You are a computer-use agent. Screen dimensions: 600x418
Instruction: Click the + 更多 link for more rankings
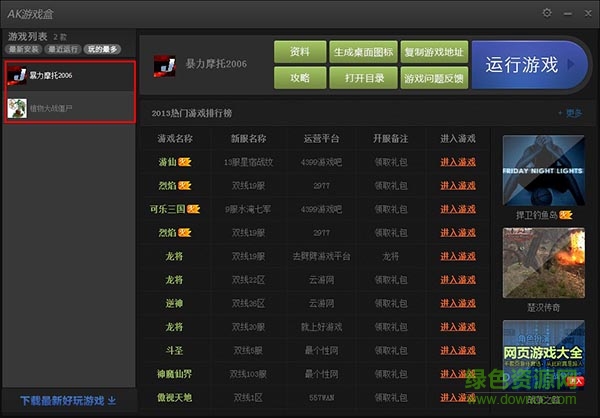(570, 113)
